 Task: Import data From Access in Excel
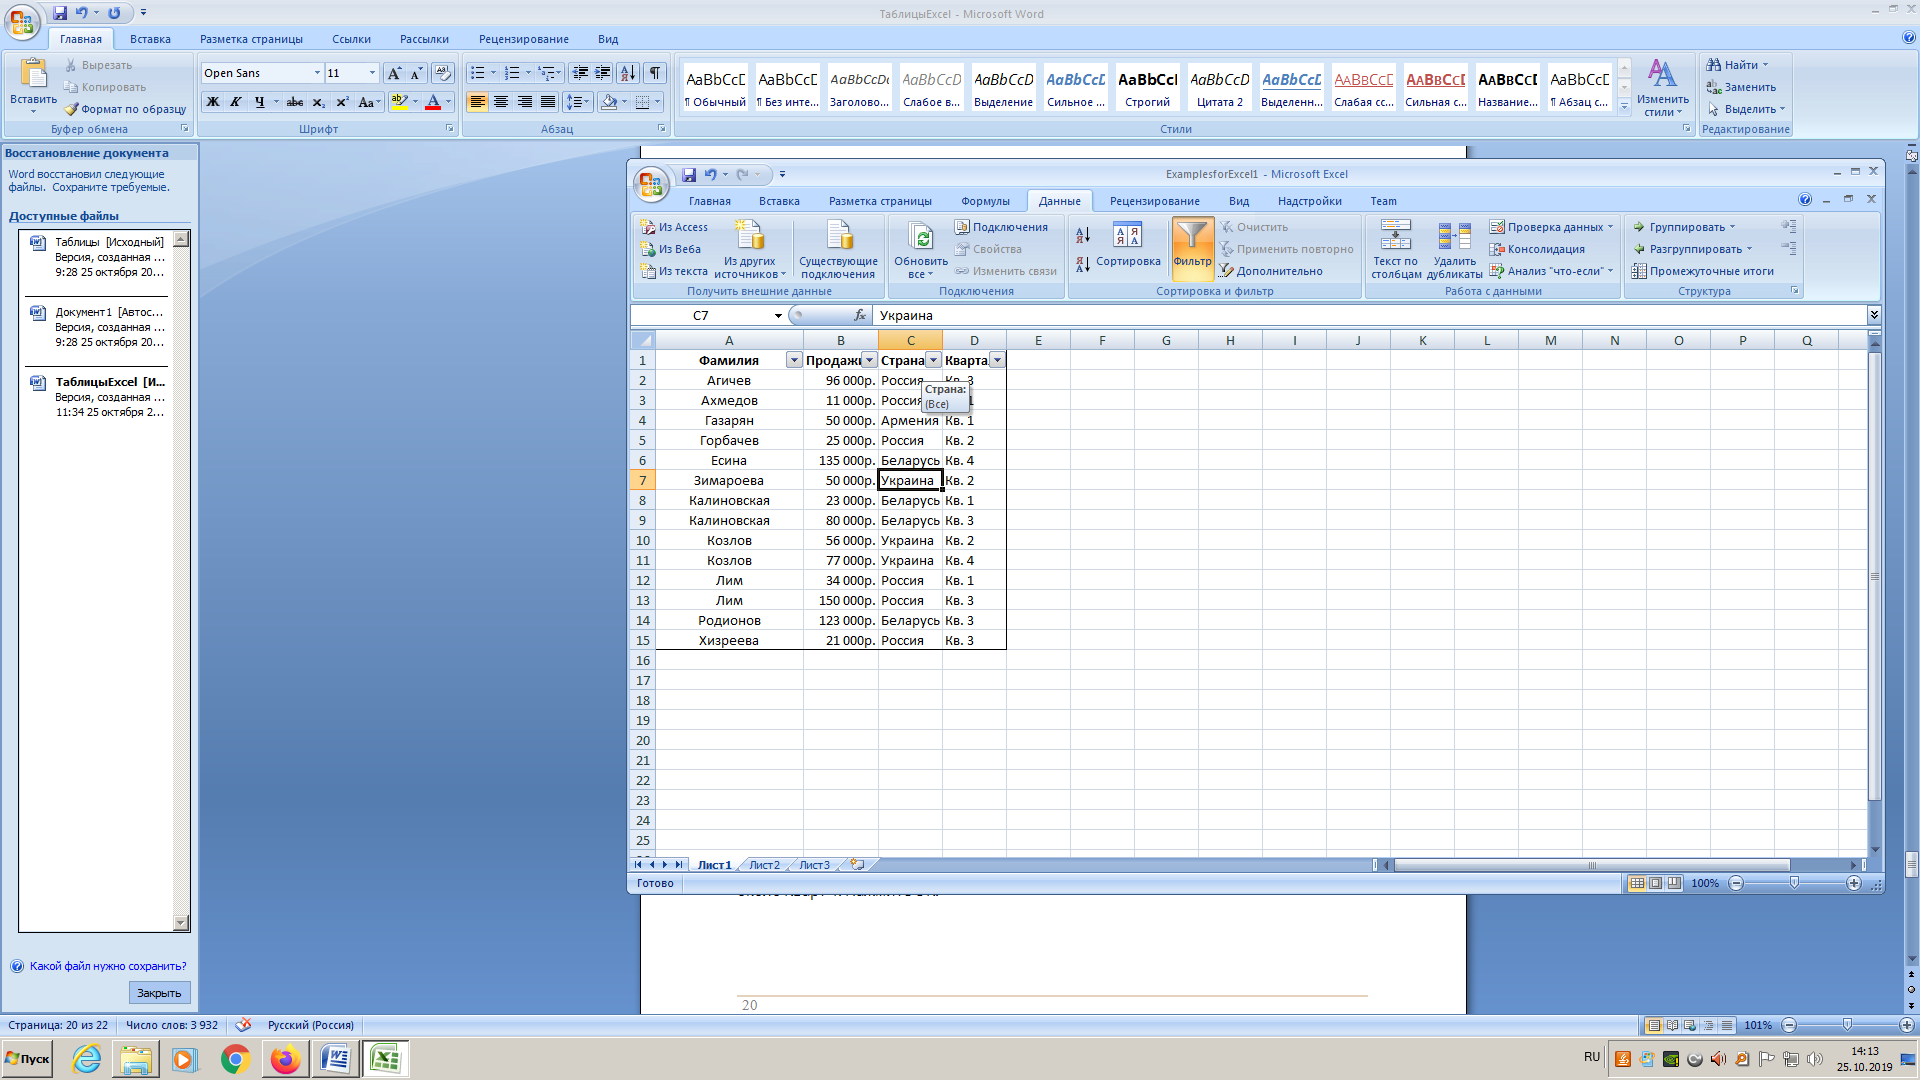[x=674, y=228]
